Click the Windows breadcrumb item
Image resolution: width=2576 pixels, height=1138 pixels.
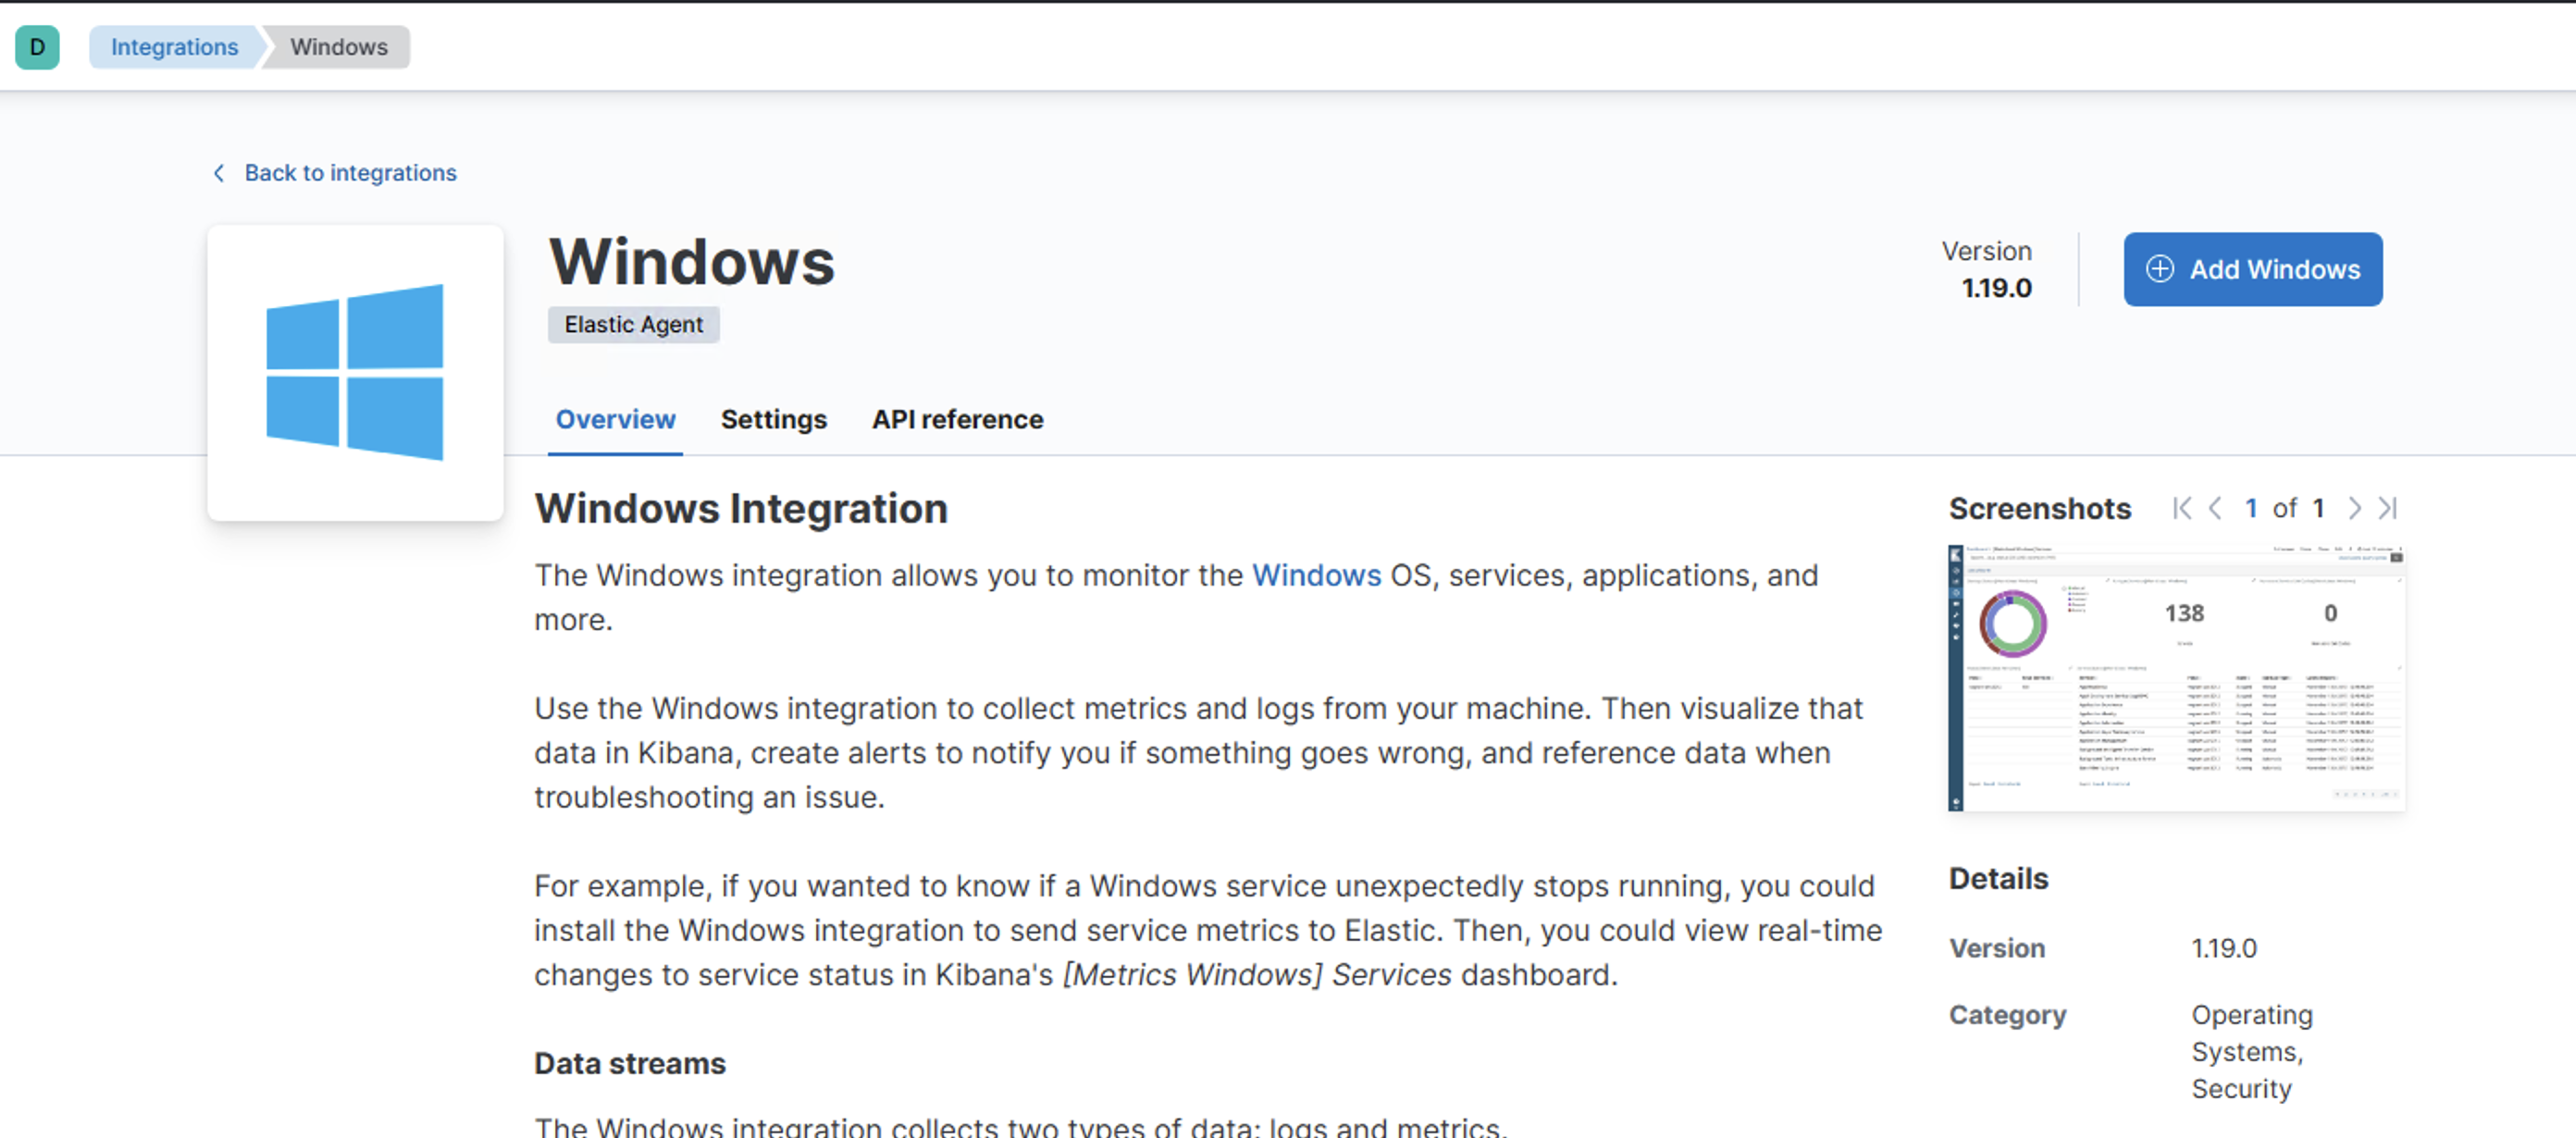[x=338, y=47]
